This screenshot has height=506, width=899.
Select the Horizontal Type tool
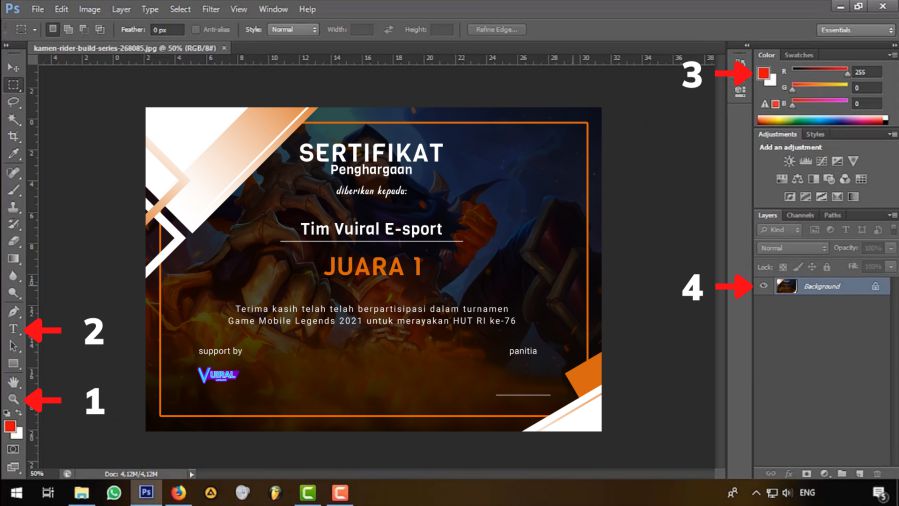(13, 329)
